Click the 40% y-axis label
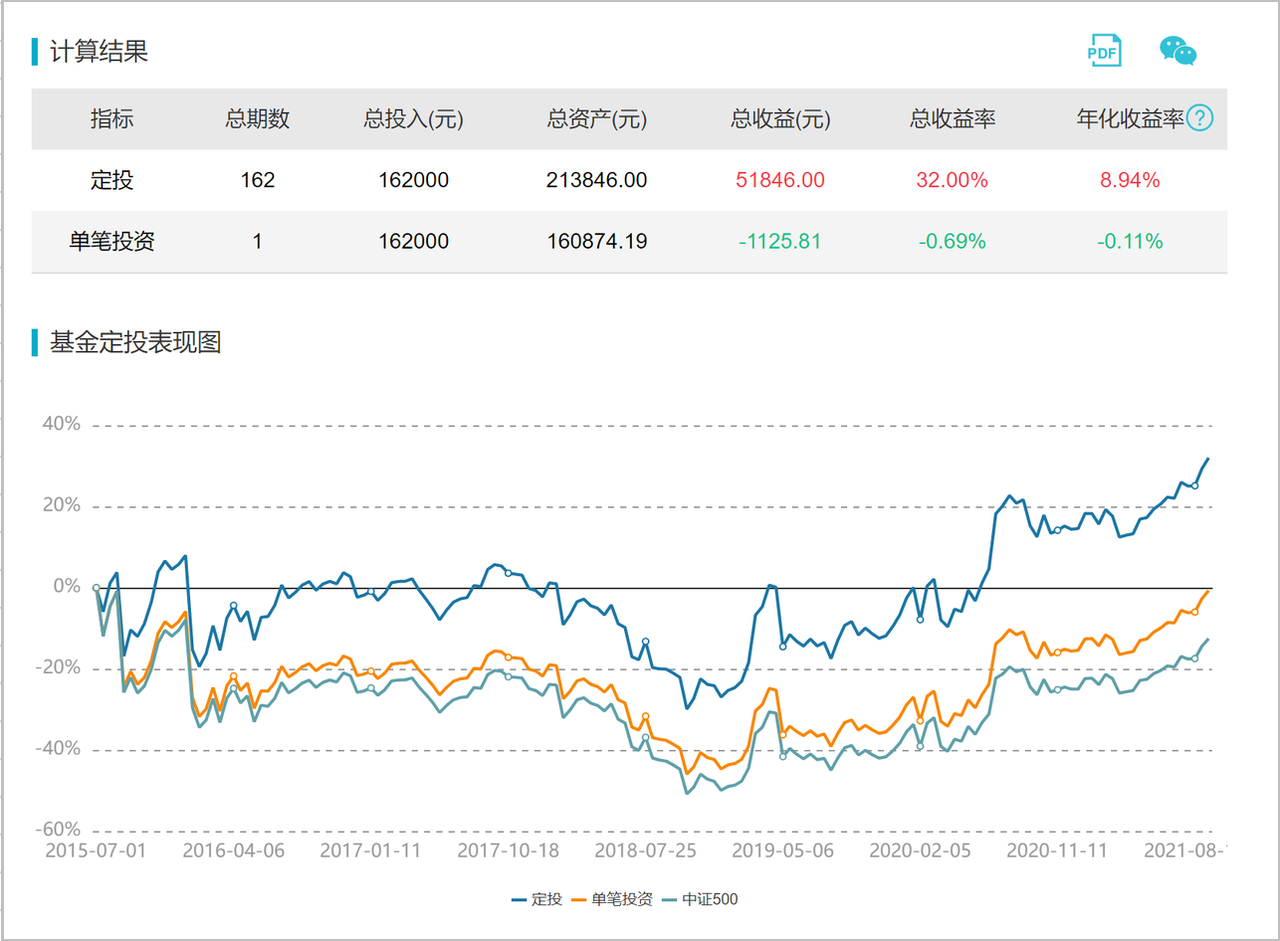Image resolution: width=1280 pixels, height=941 pixels. pyautogui.click(x=60, y=424)
